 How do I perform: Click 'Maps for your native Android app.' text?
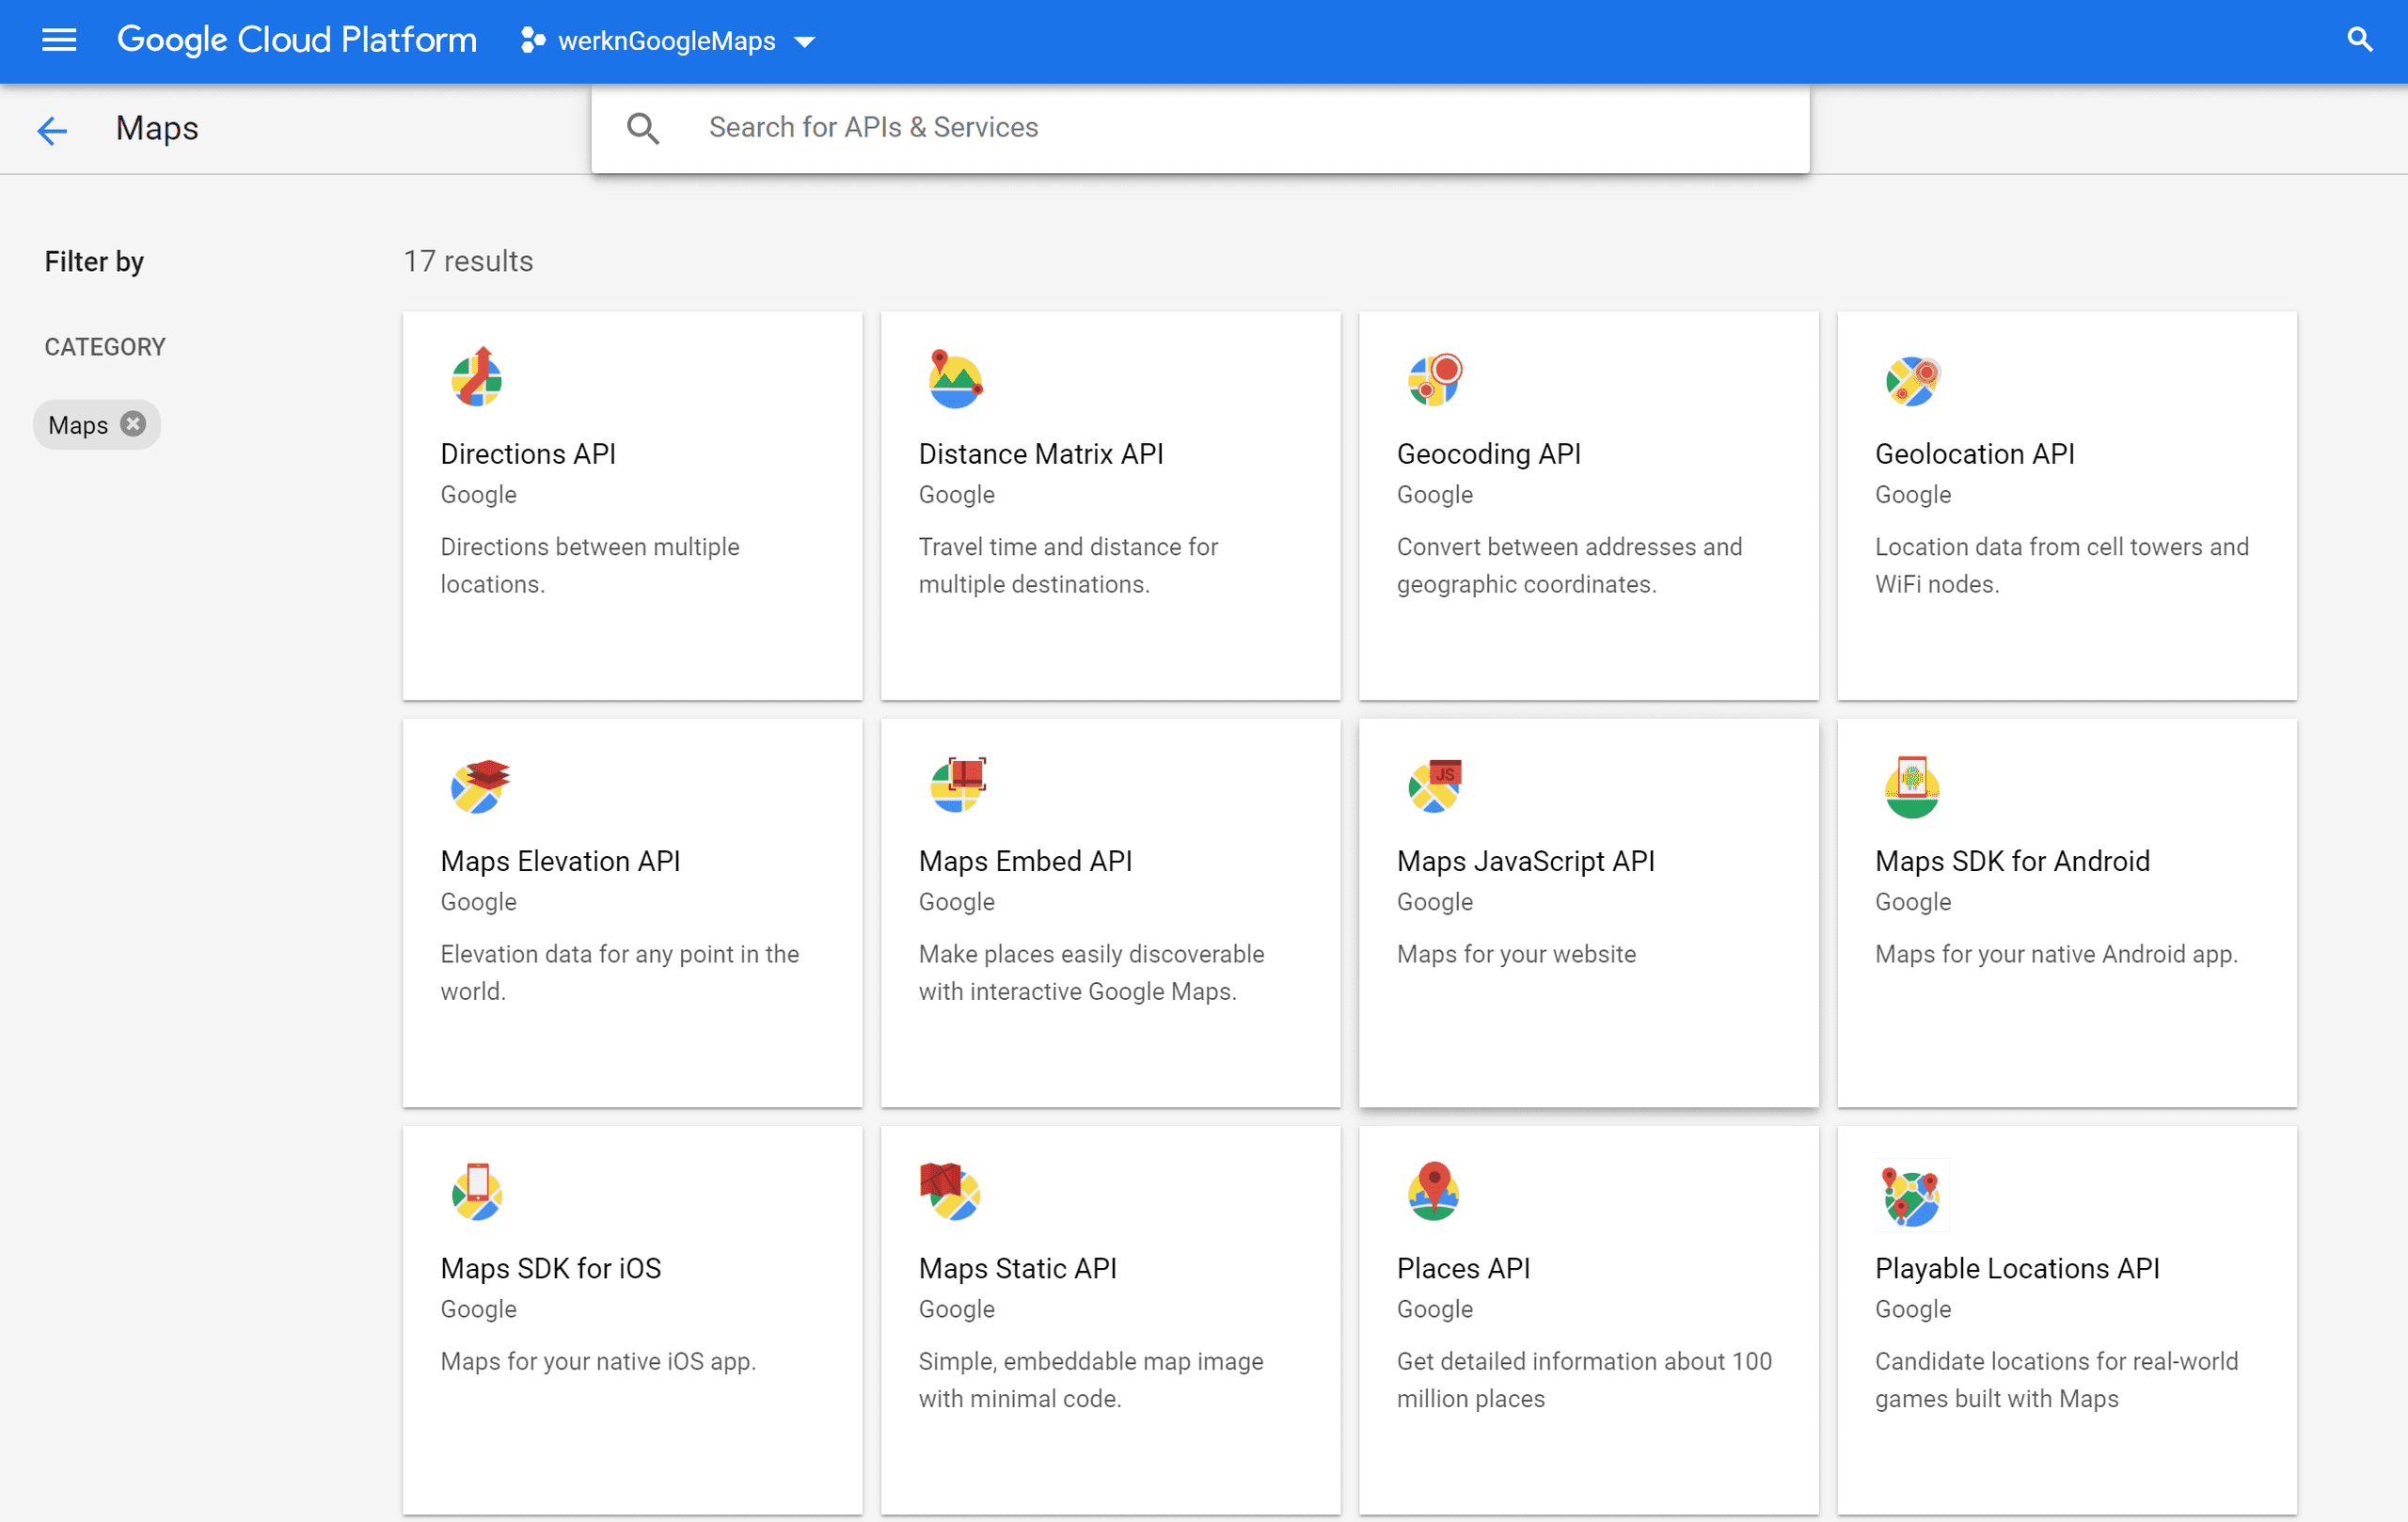click(2056, 954)
